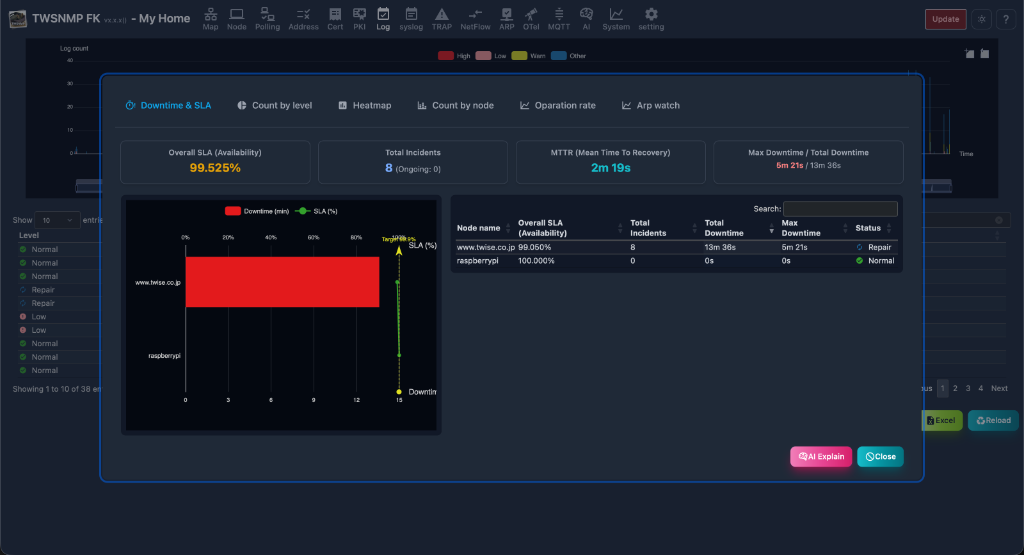
Task: Toggle Downtime (min) legend series
Action: [x=257, y=211]
